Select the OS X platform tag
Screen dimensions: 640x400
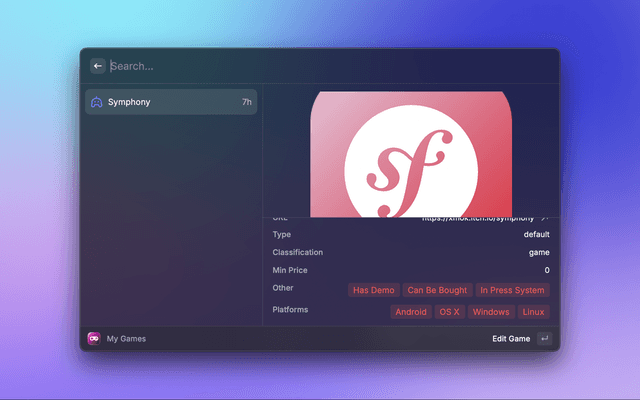449,312
